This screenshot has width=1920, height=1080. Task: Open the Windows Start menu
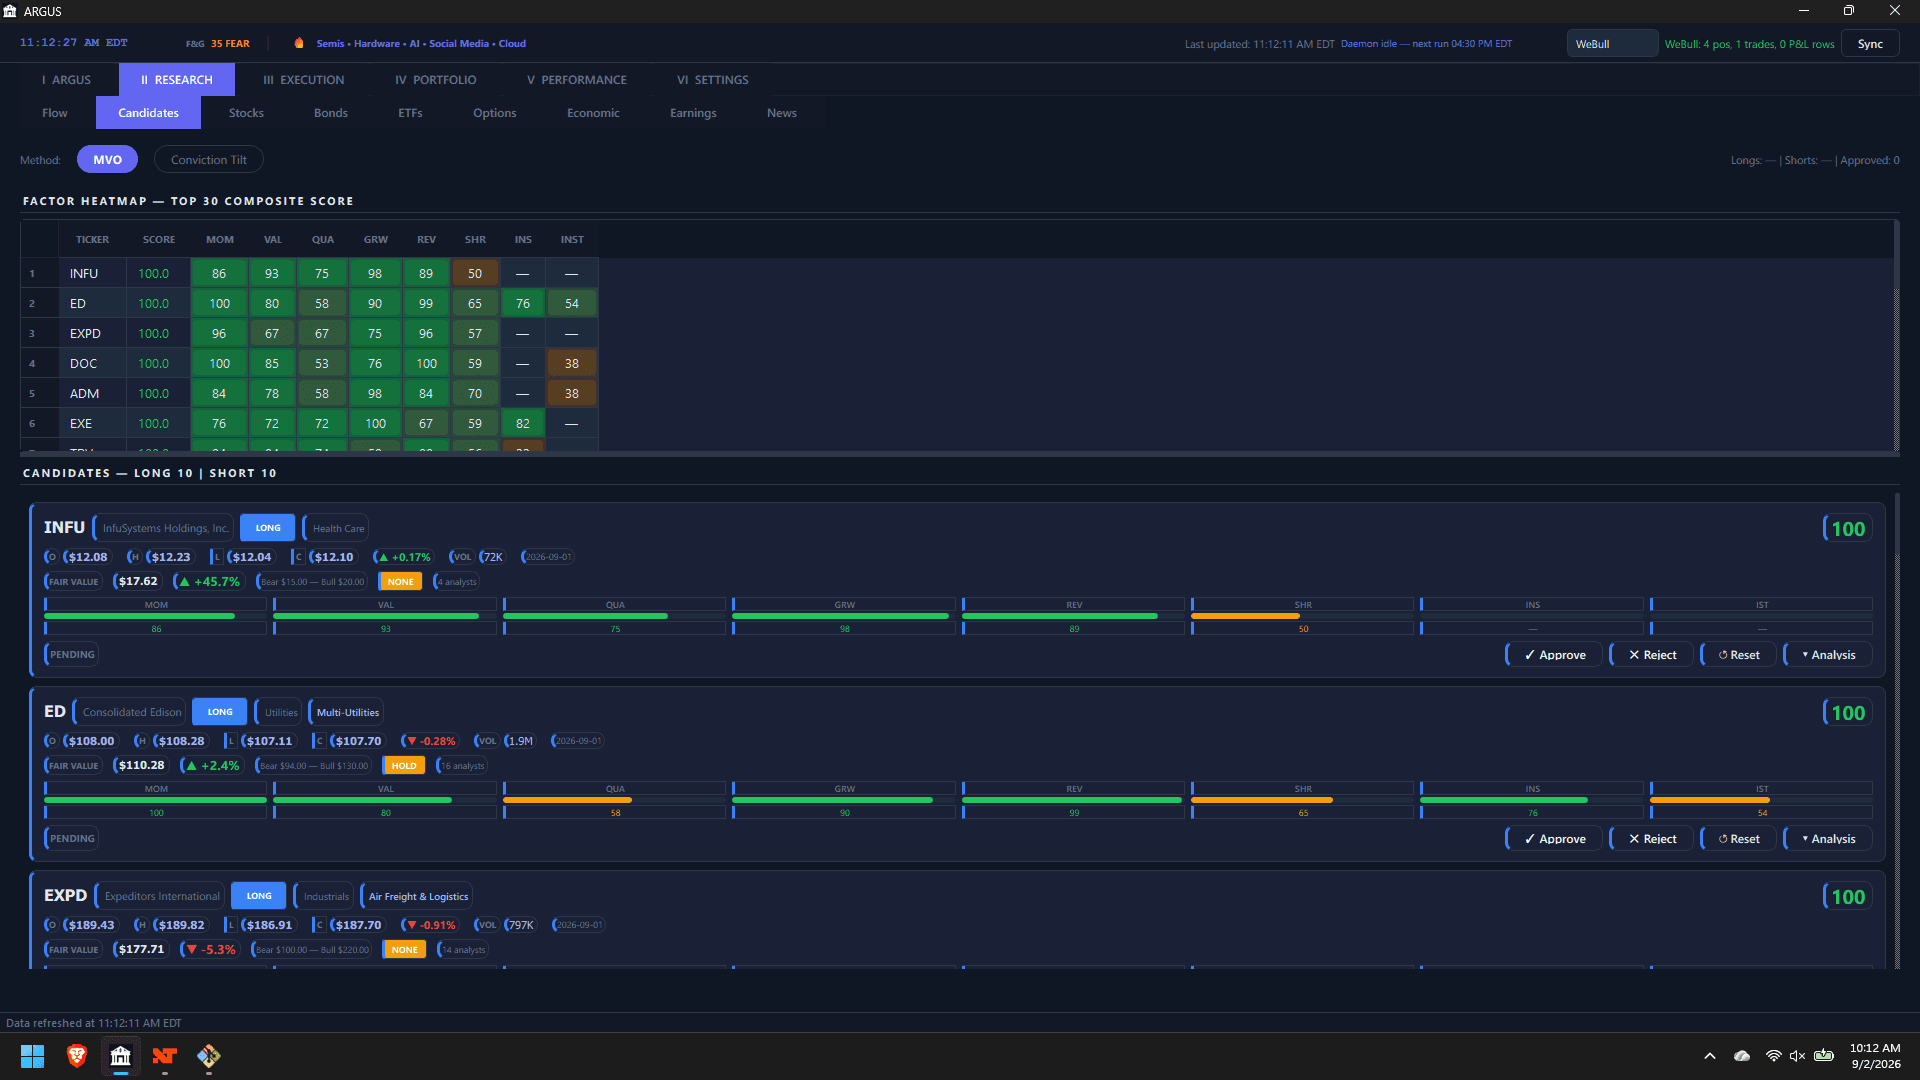click(32, 1056)
